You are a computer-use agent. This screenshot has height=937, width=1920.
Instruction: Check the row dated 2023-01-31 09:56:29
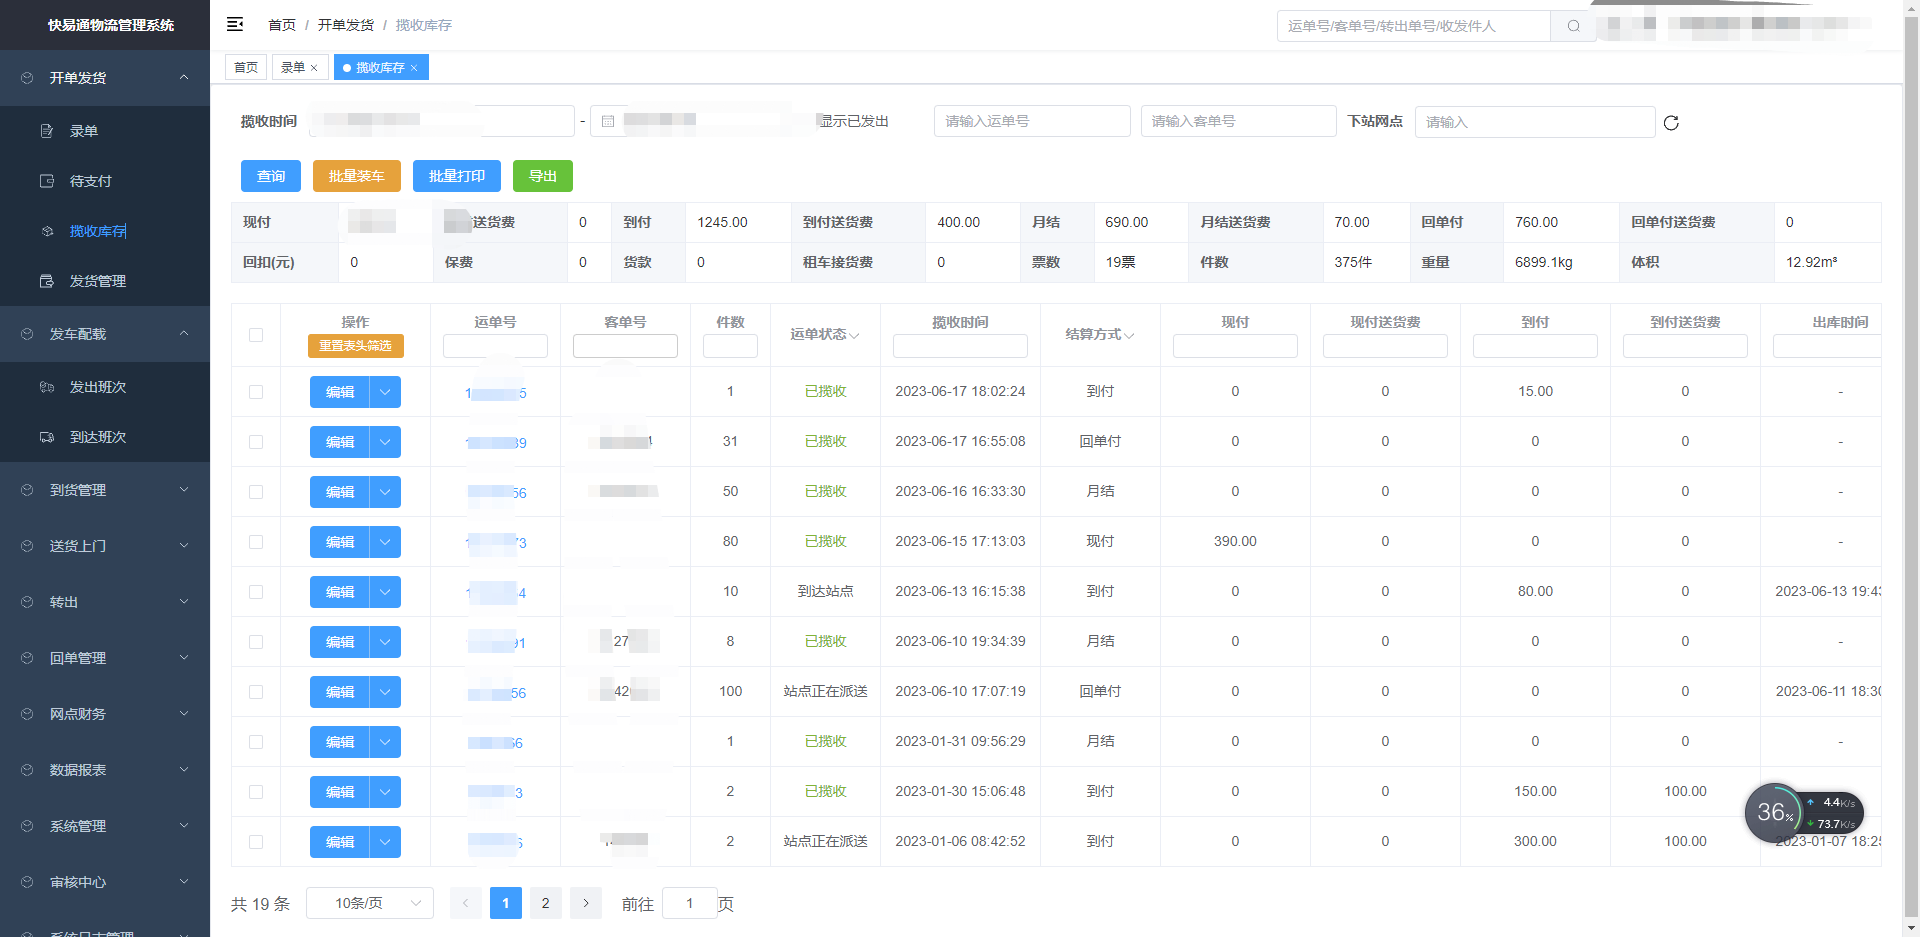point(256,742)
